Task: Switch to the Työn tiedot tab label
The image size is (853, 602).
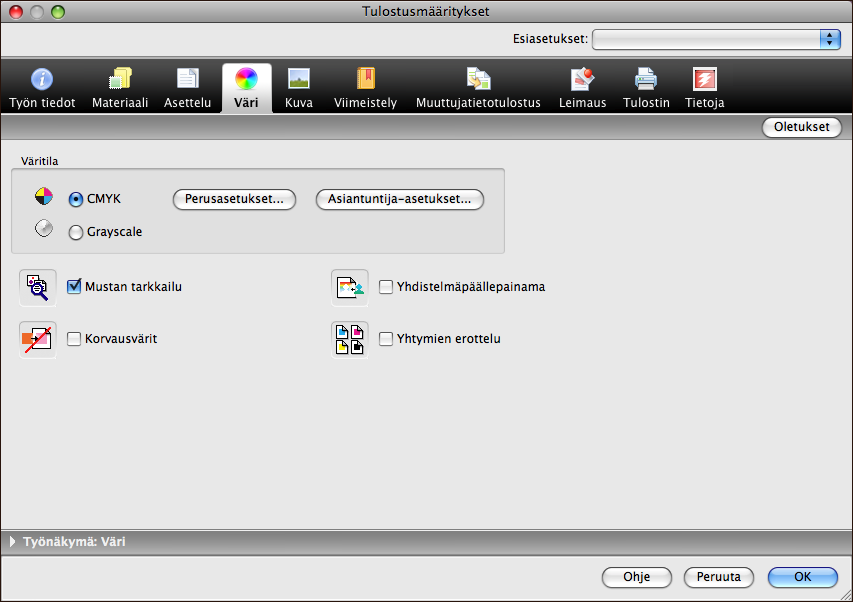Action: click(42, 103)
